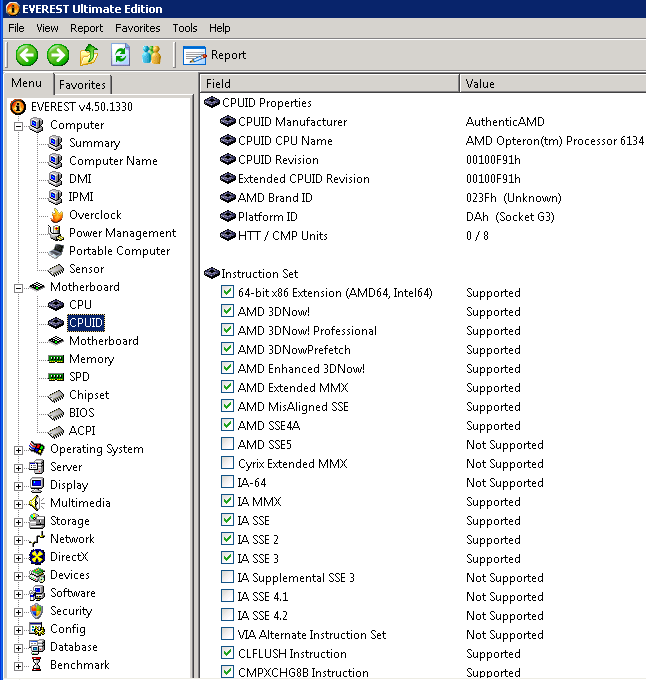
Task: Select the Benchmark hourglass icon
Action: point(37,665)
